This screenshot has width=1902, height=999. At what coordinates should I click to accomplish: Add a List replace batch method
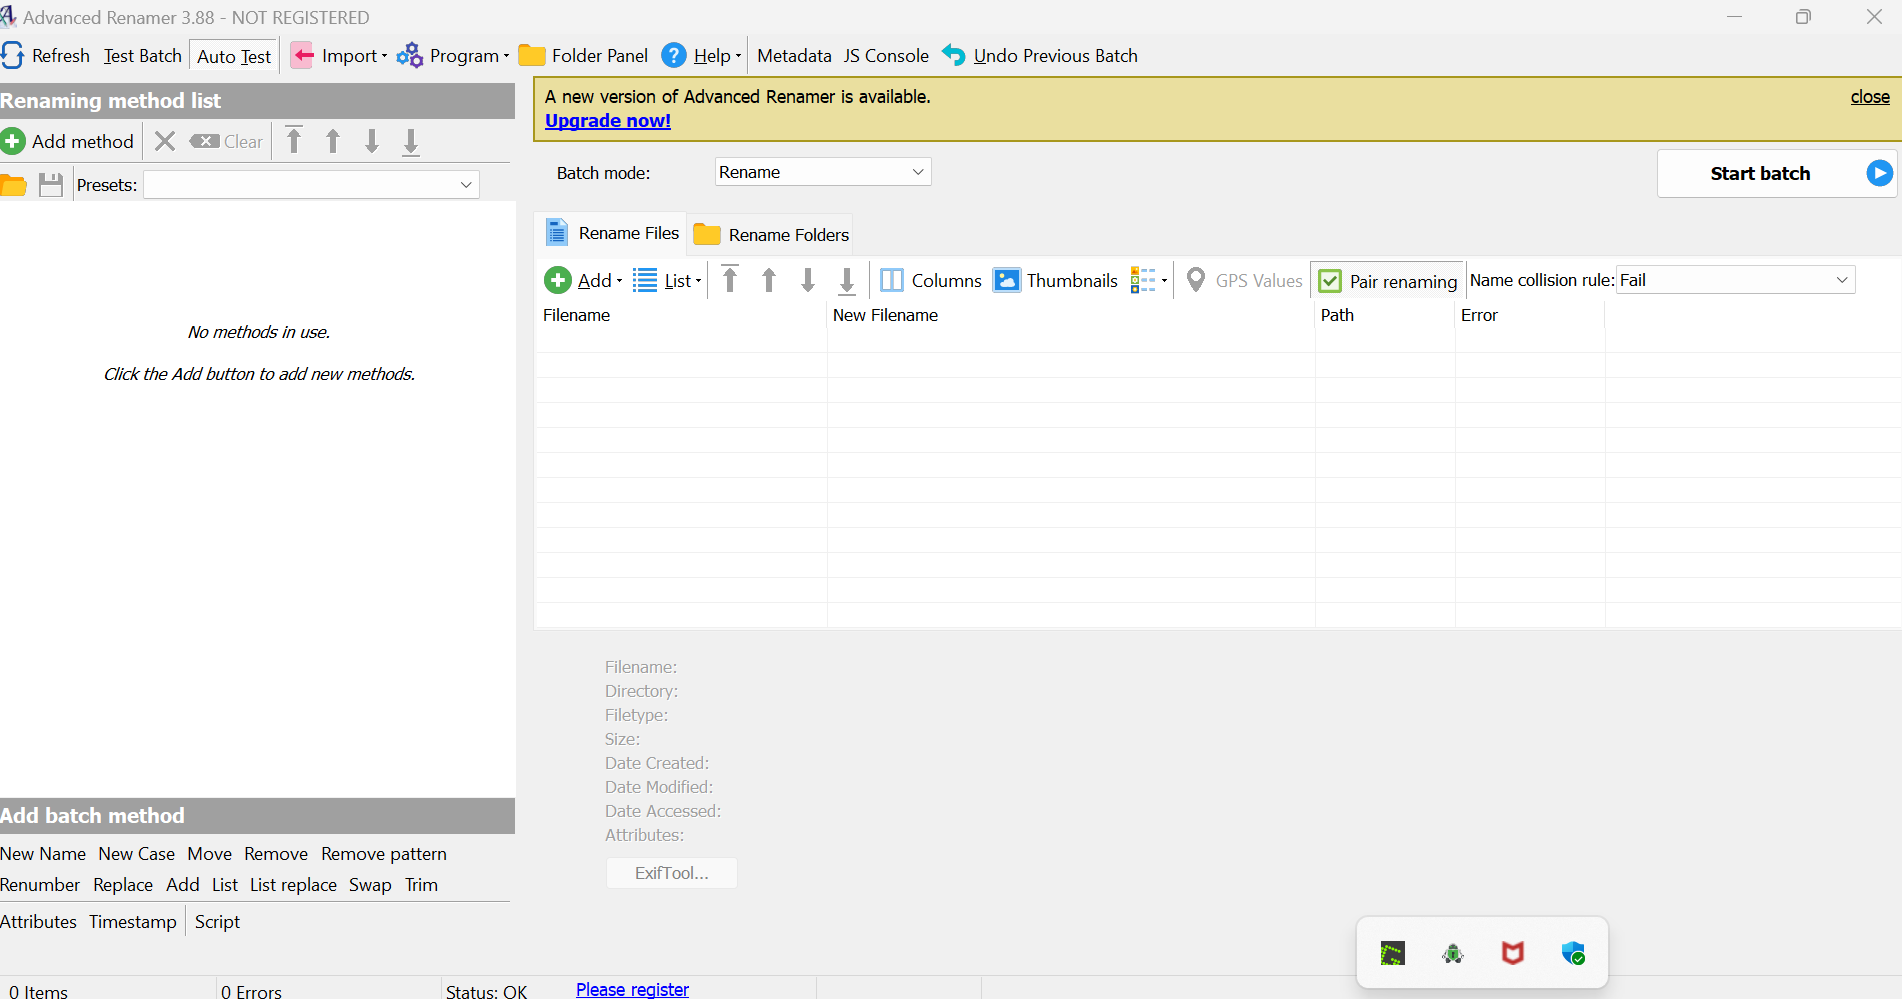[x=294, y=885]
